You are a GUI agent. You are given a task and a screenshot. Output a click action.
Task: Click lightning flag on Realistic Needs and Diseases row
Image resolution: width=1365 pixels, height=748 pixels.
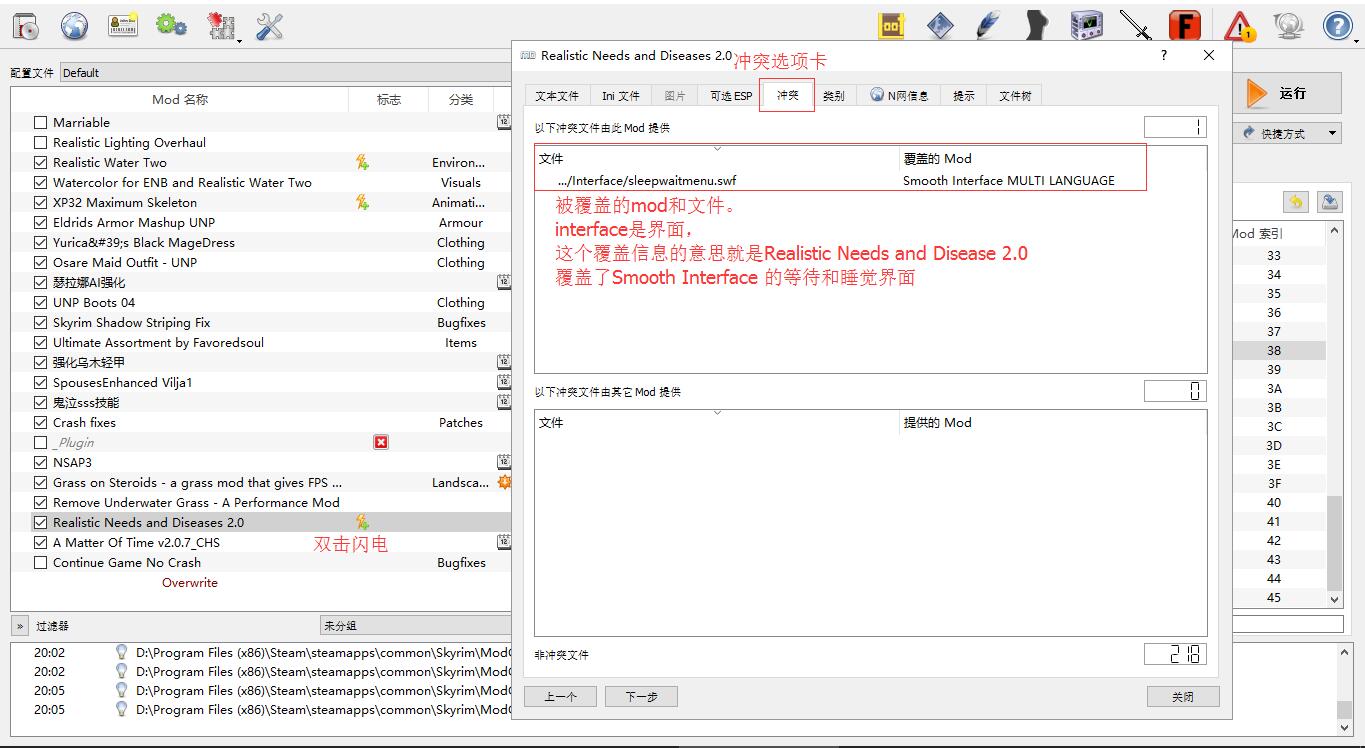362,522
